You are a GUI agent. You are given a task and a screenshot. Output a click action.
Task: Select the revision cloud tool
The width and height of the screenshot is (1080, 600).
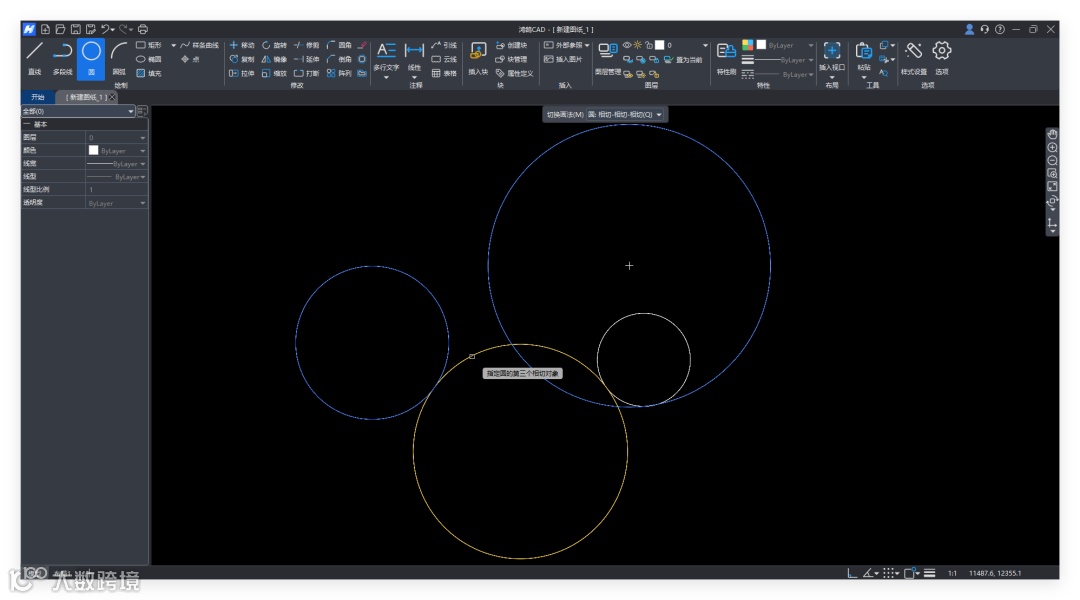point(444,59)
